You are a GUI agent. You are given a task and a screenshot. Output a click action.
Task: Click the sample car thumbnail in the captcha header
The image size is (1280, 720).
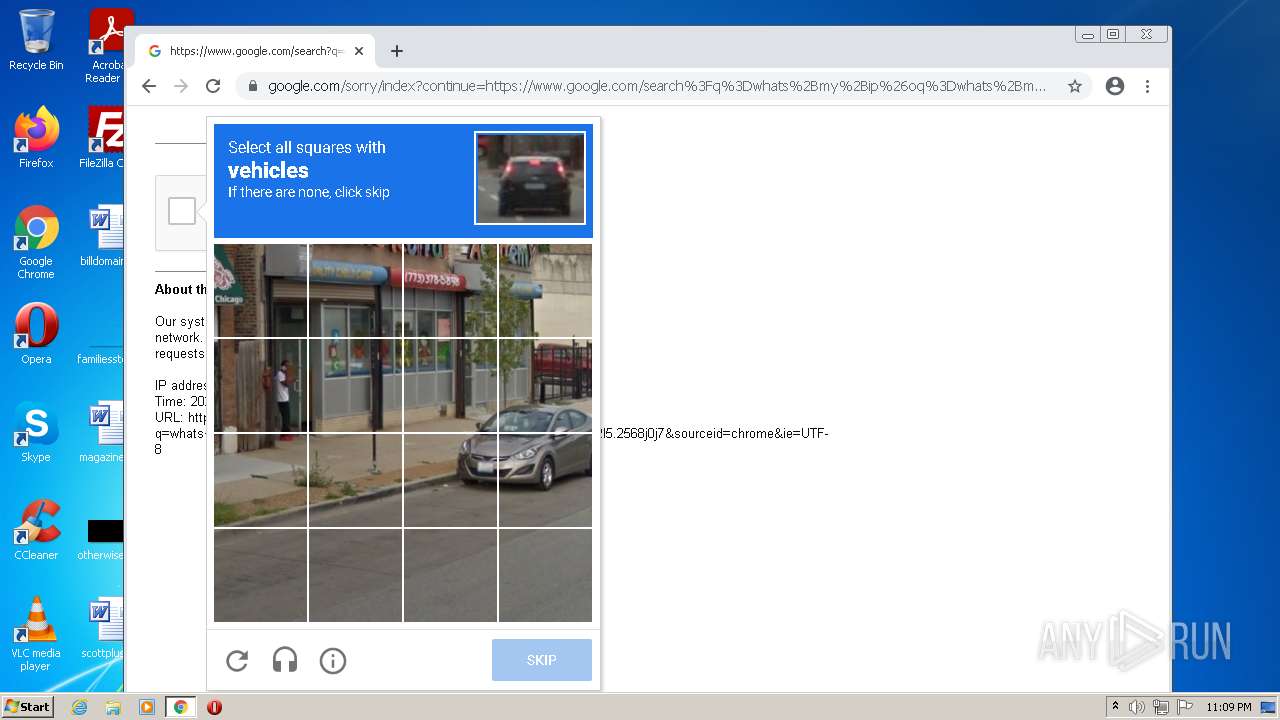(x=530, y=178)
